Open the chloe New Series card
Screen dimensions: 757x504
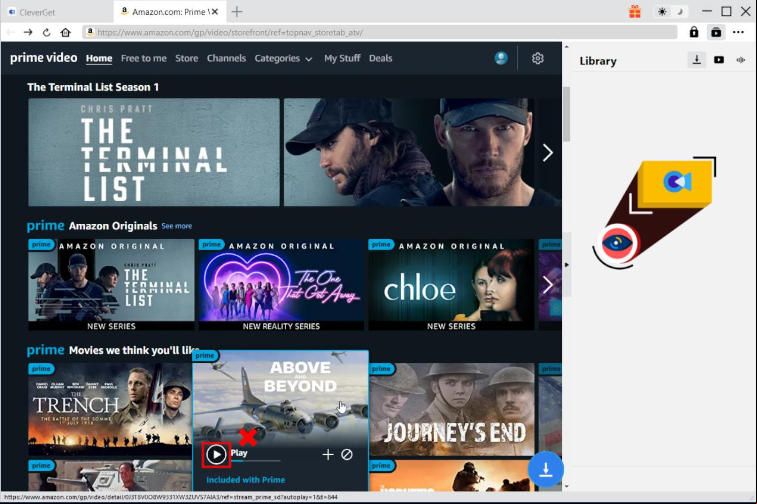pos(451,285)
